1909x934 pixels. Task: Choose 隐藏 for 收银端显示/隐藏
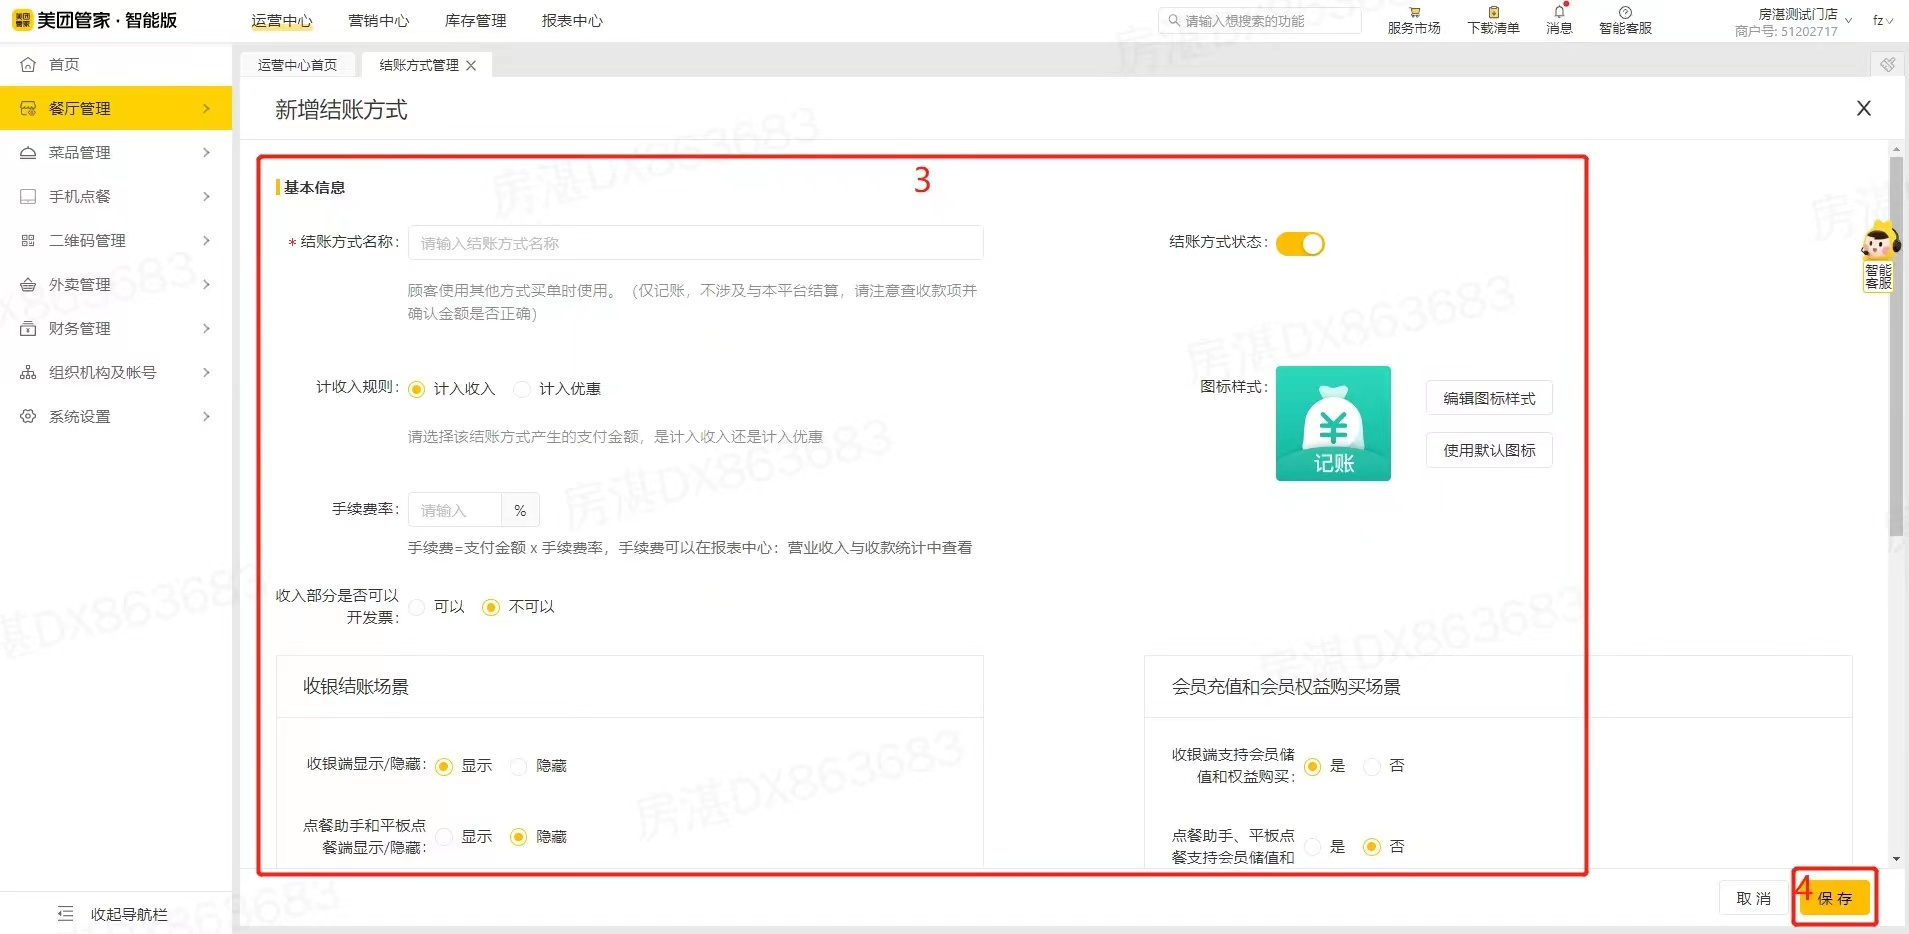click(518, 766)
